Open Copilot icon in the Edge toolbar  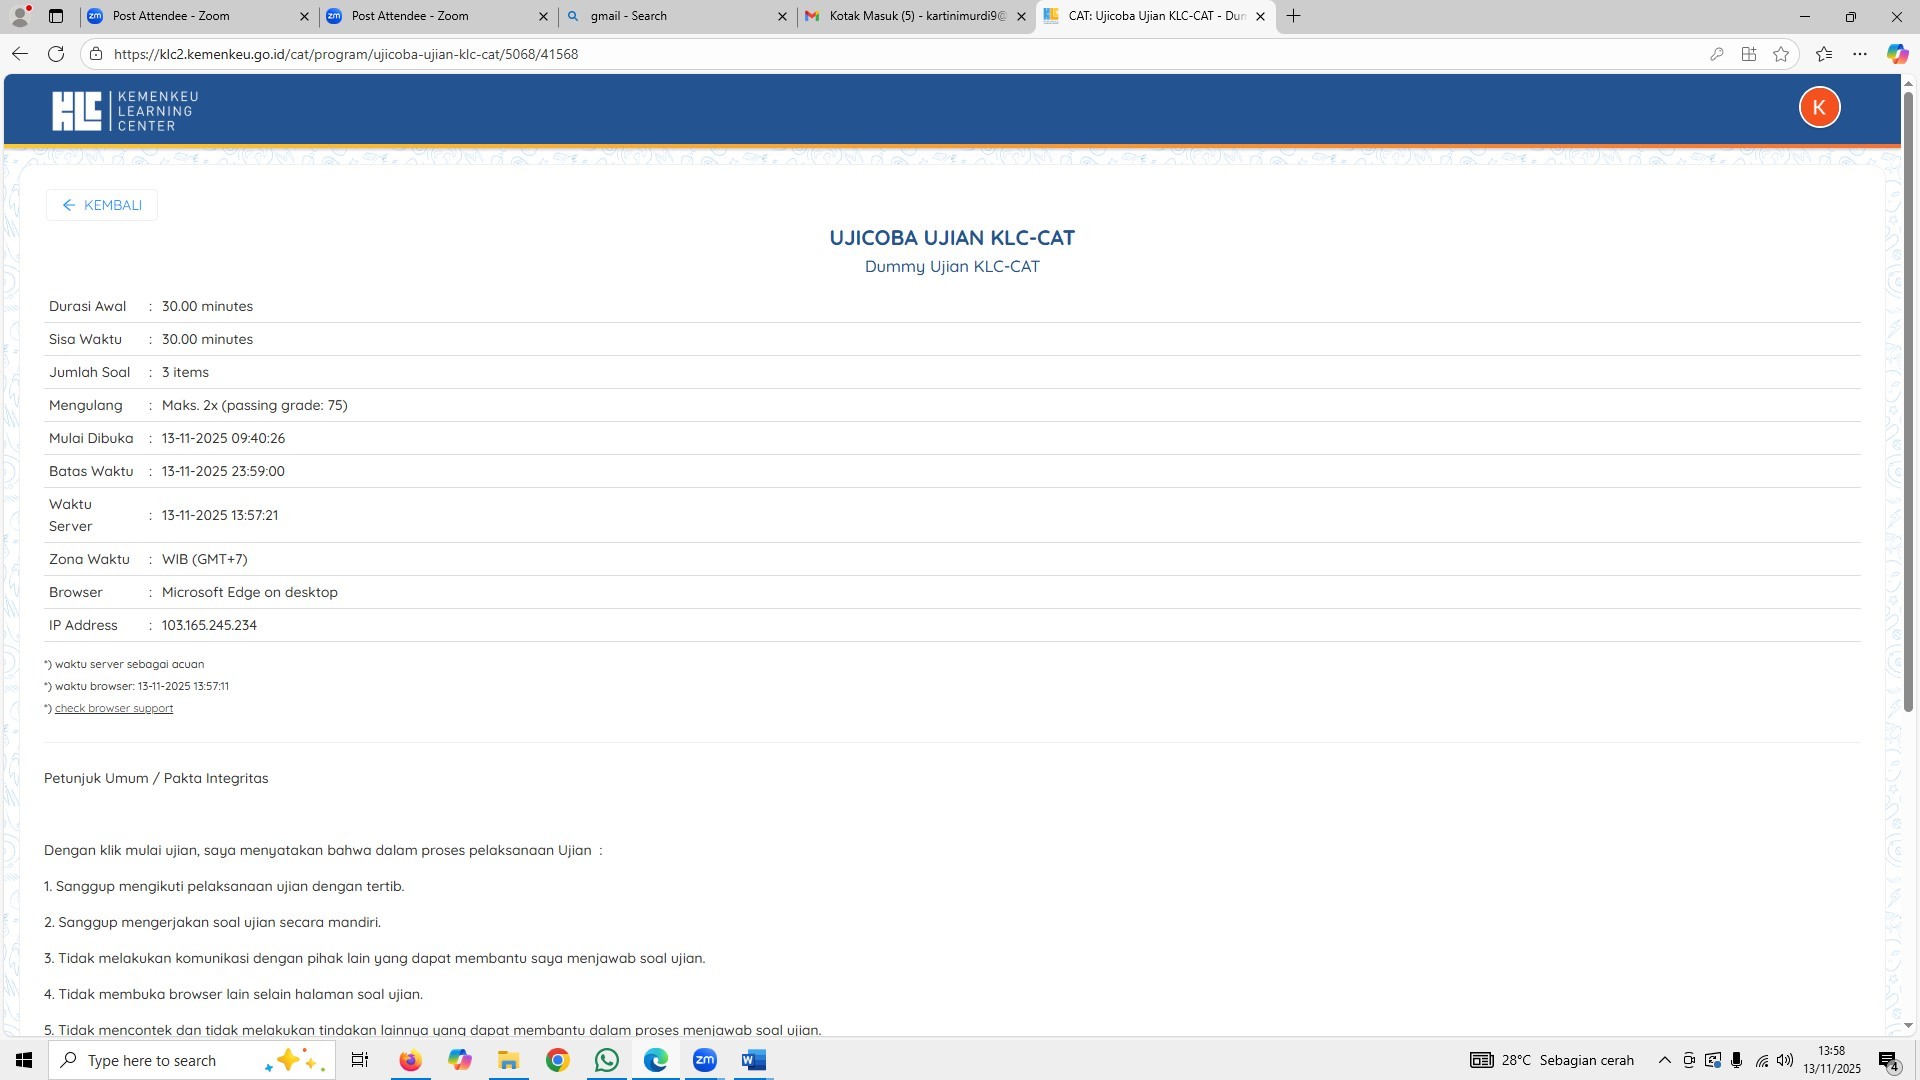[1897, 54]
